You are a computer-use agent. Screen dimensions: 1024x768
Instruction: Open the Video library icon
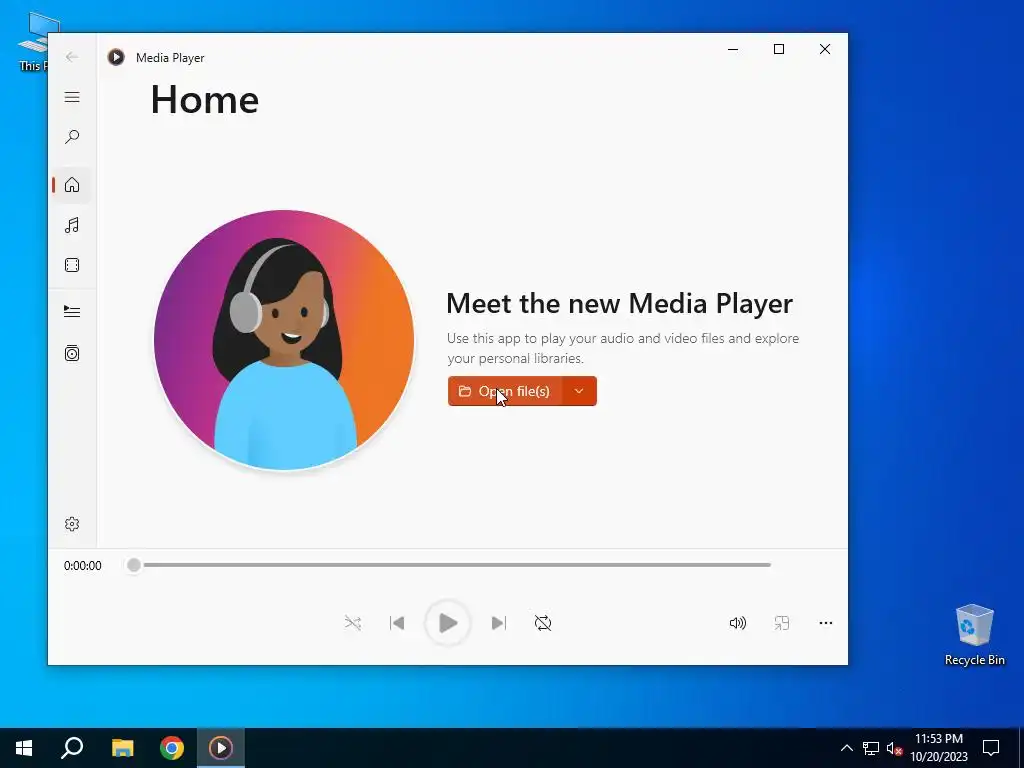(72, 265)
